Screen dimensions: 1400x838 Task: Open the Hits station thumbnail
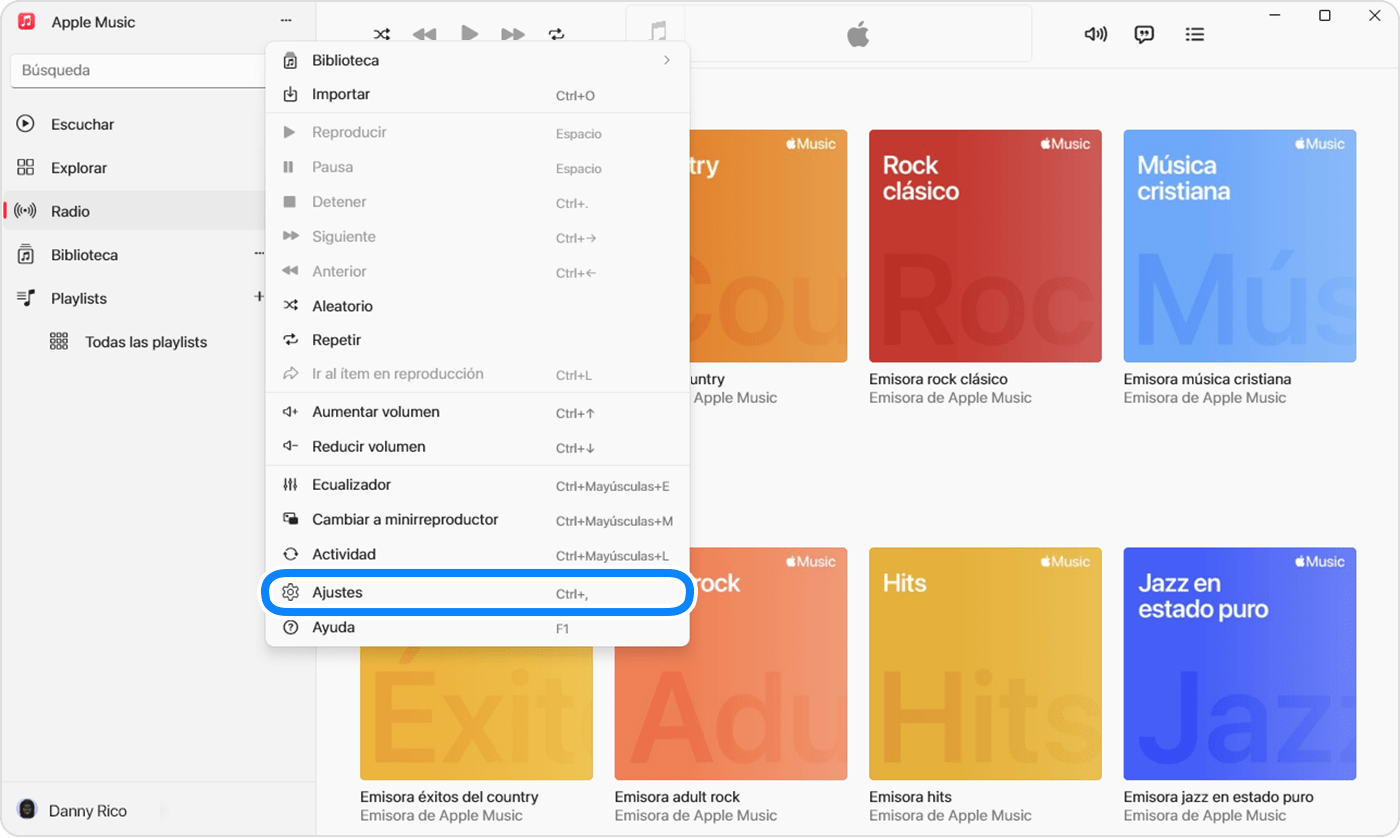click(985, 664)
